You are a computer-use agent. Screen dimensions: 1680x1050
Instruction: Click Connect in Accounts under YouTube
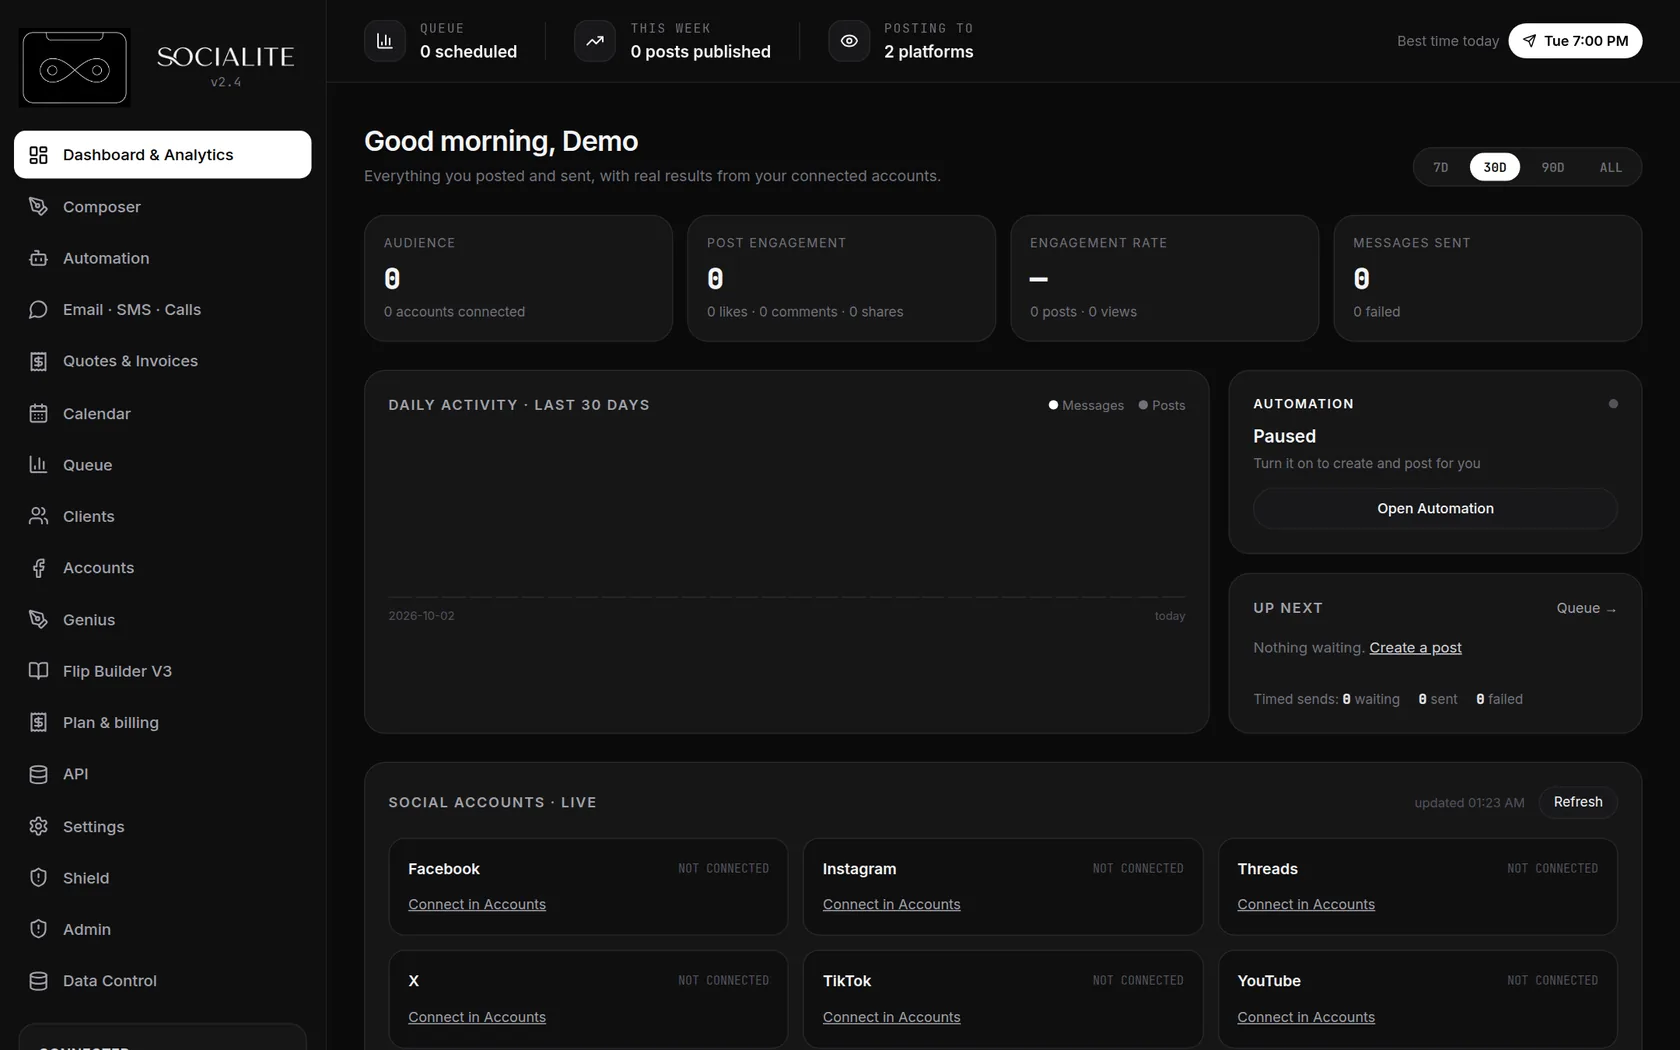1306,1017
